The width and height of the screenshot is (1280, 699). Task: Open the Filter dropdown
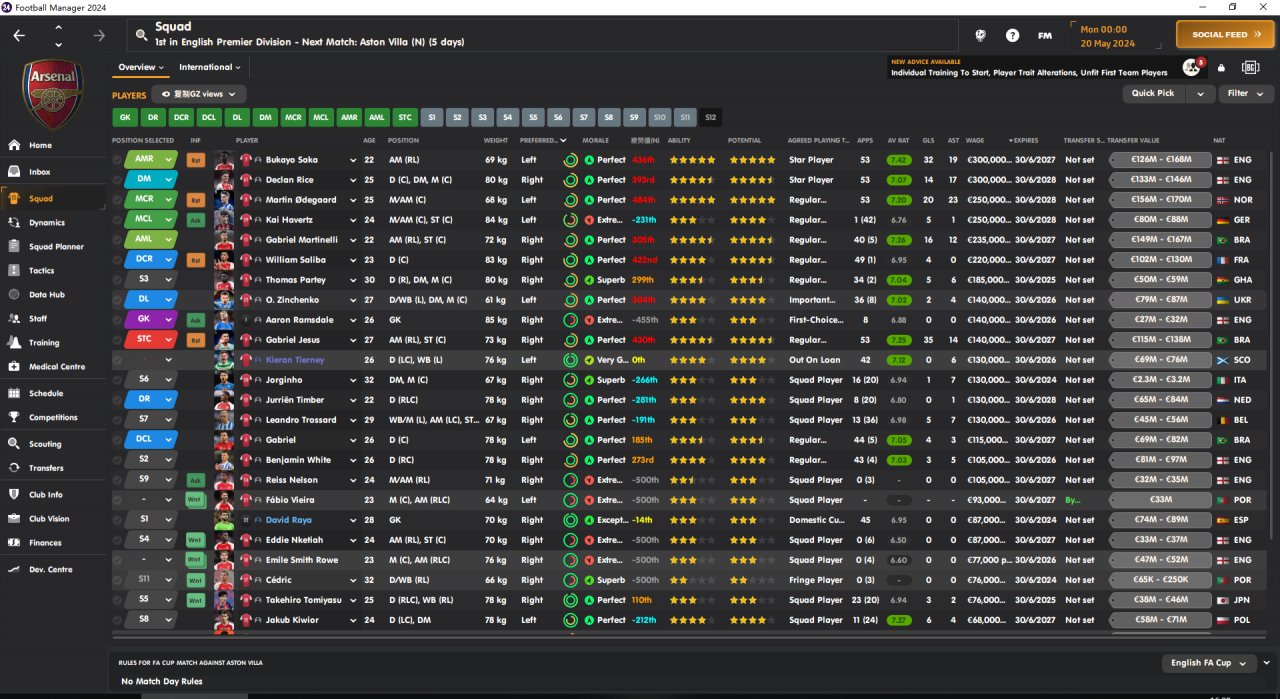[1245, 93]
